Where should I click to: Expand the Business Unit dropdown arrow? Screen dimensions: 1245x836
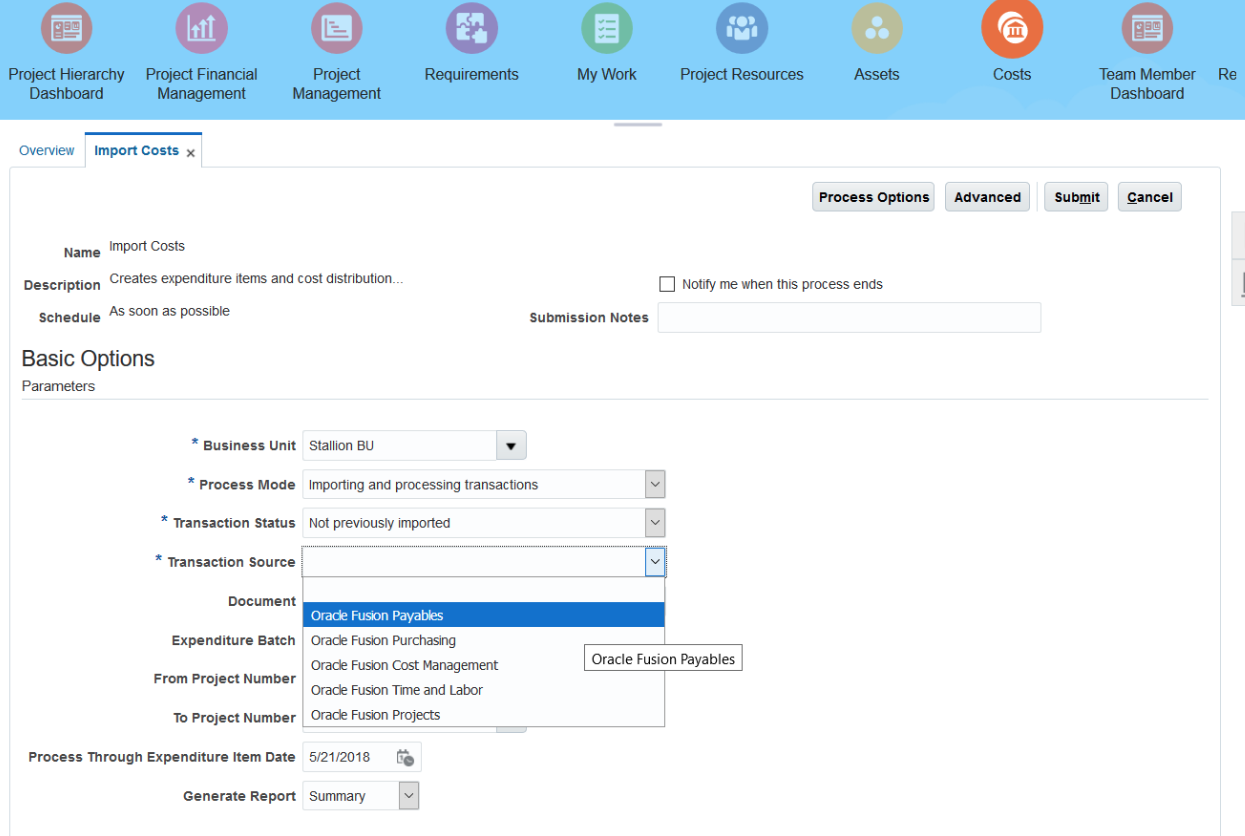click(511, 445)
